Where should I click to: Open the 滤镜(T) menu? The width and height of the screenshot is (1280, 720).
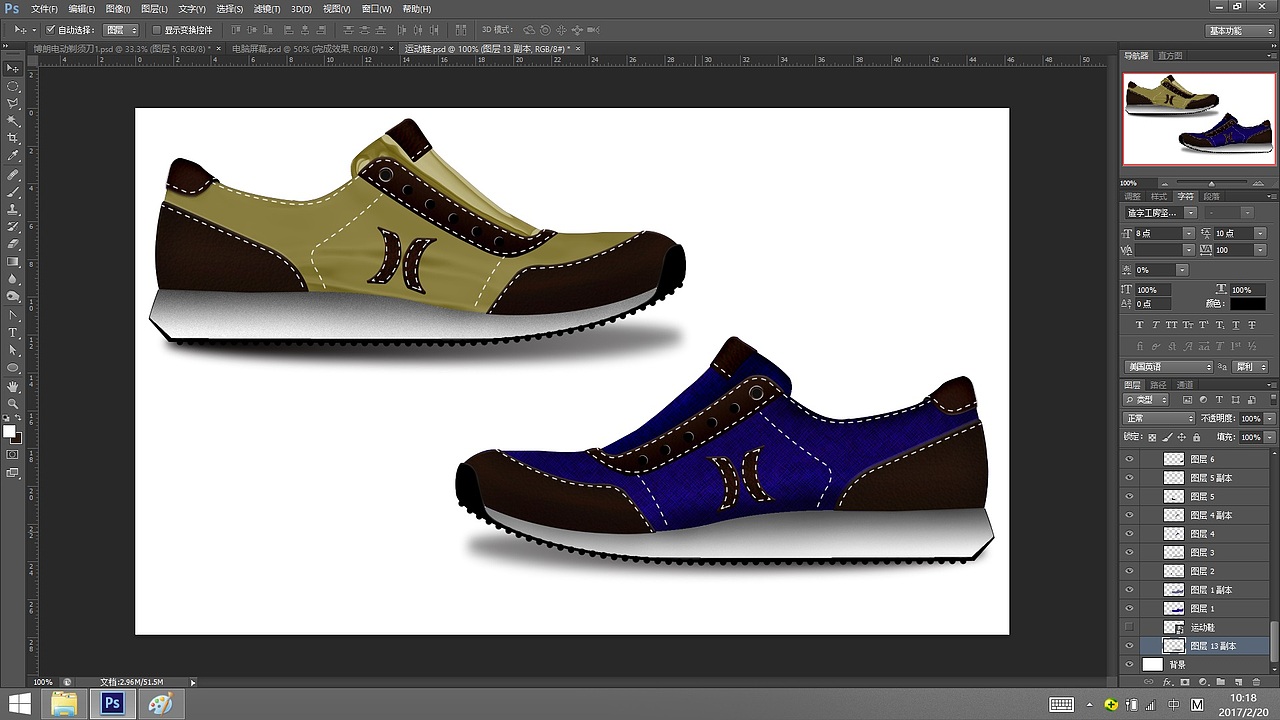click(x=266, y=9)
